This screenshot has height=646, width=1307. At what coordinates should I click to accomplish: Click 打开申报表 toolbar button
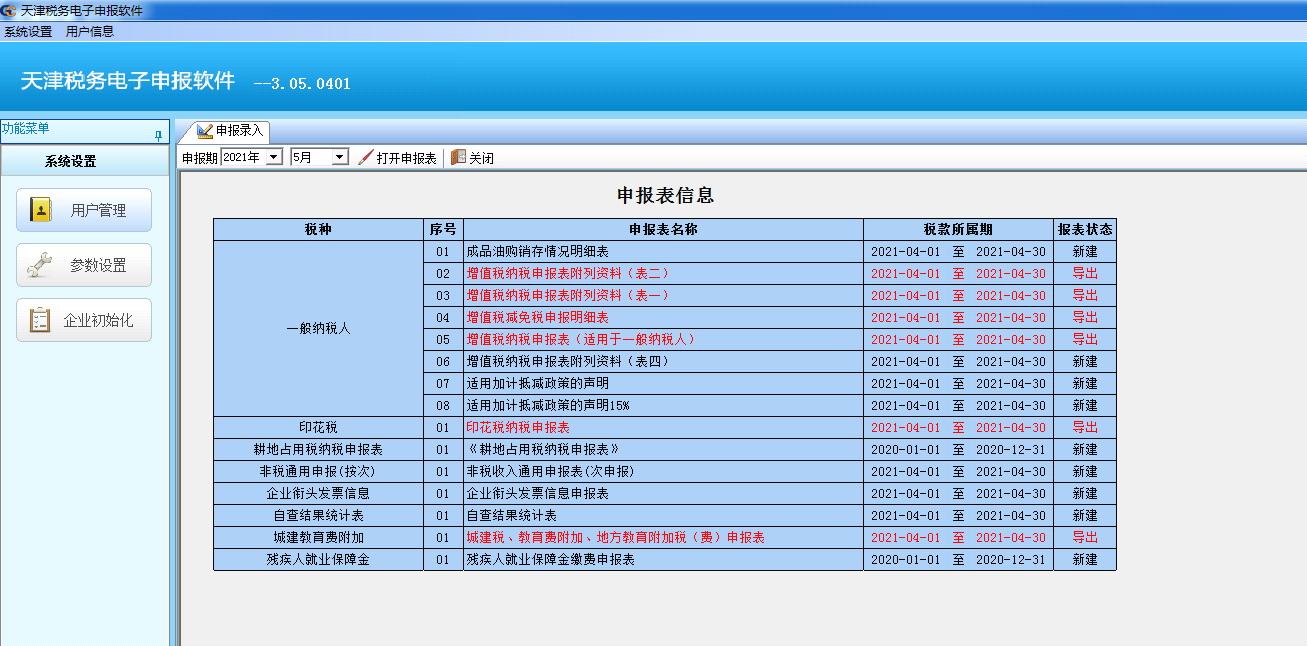(397, 158)
